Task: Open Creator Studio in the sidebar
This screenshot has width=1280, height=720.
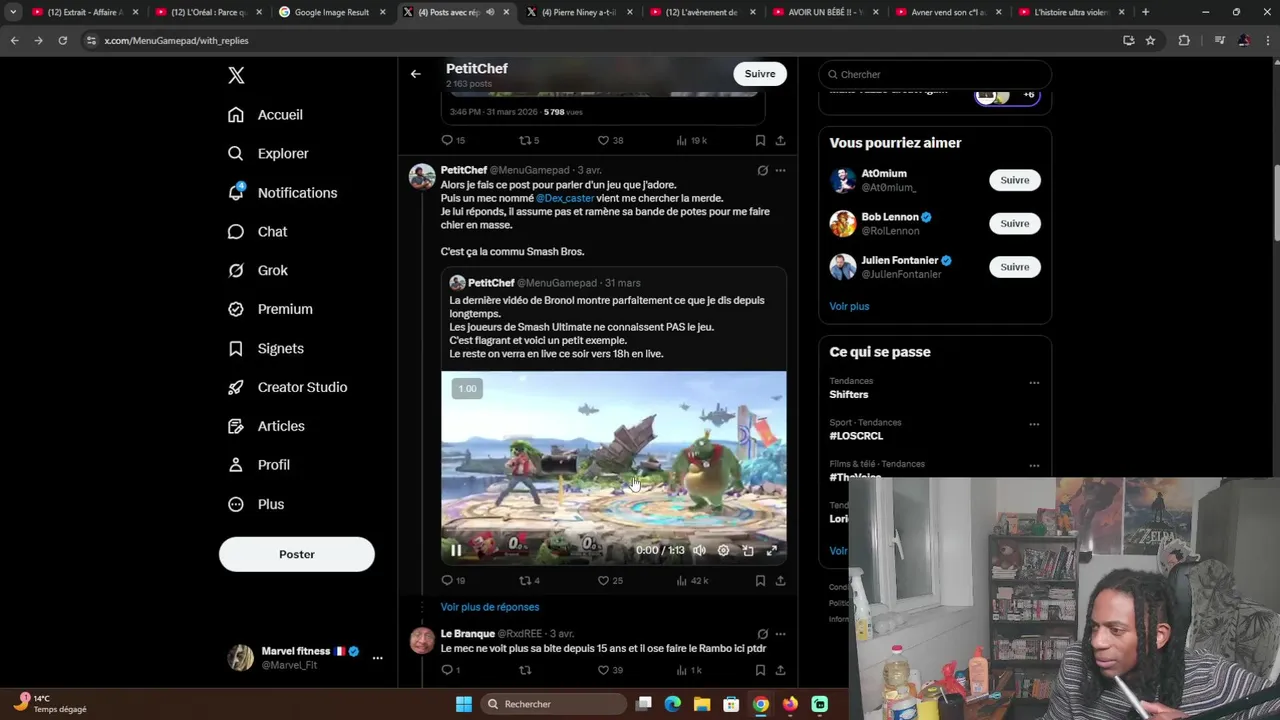Action: tap(287, 388)
